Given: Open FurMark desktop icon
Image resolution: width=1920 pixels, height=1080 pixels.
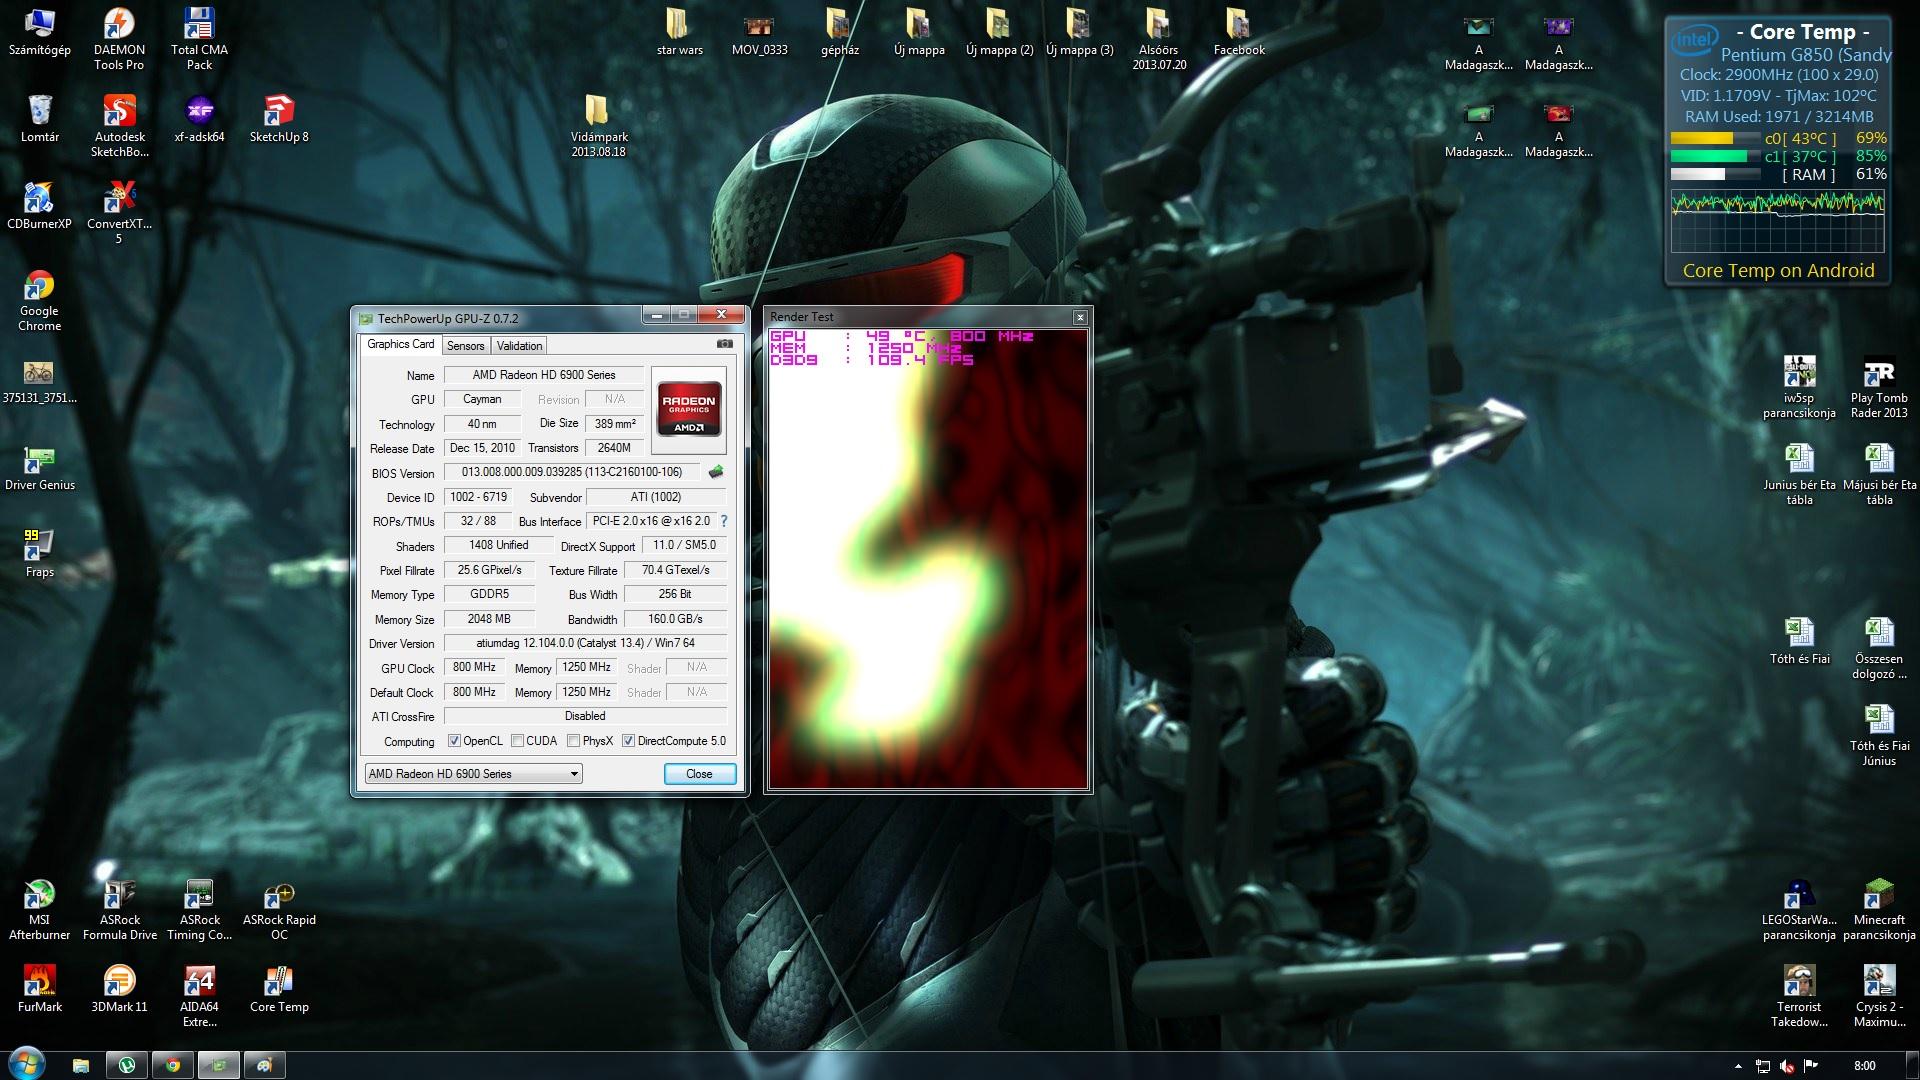Looking at the screenshot, I should pos(39,983).
